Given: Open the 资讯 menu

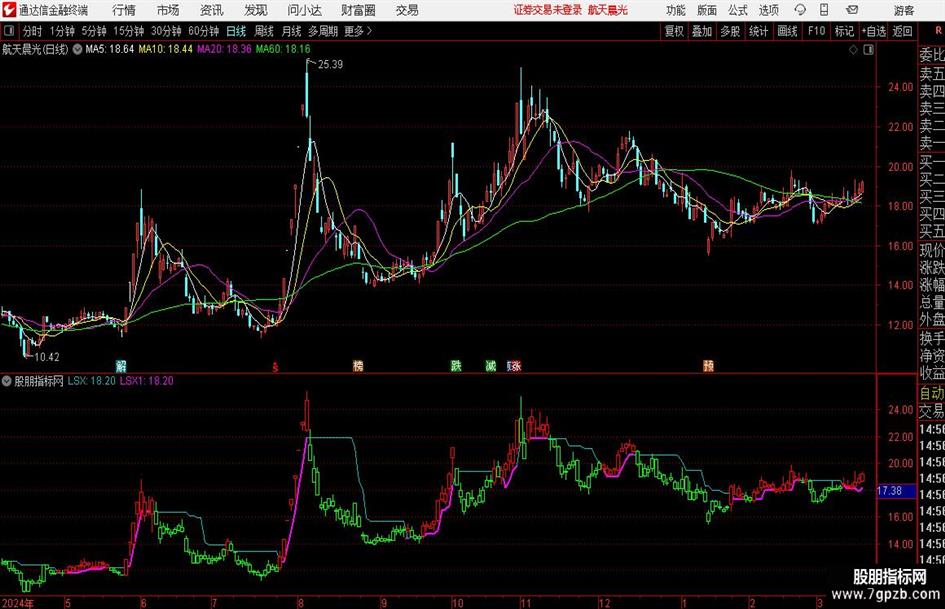Looking at the screenshot, I should pyautogui.click(x=212, y=10).
